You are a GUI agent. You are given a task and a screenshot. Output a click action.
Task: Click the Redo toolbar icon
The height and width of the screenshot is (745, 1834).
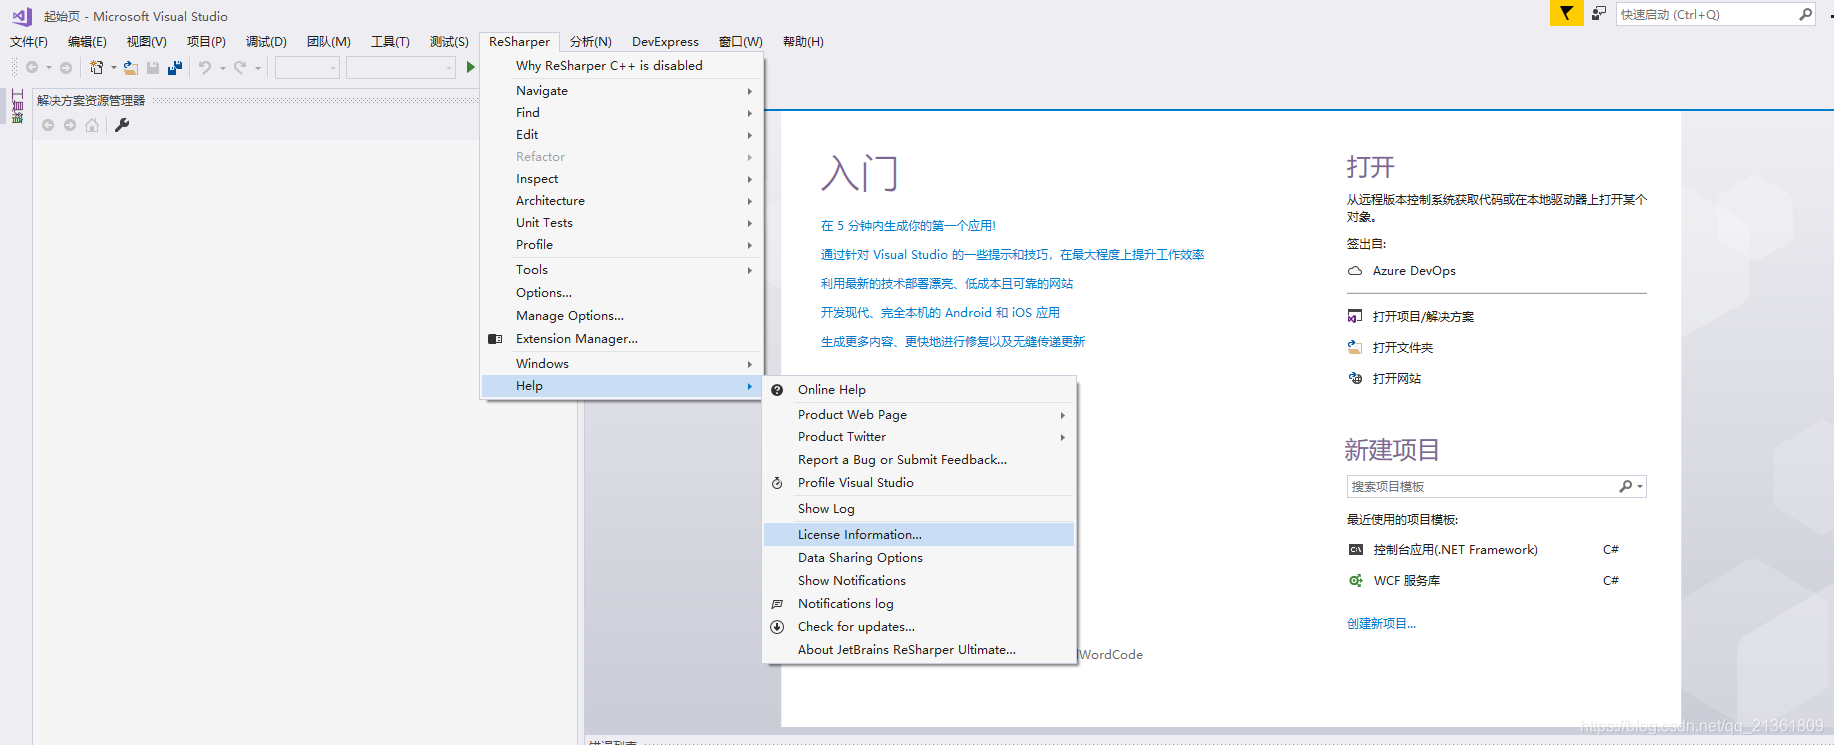point(240,67)
